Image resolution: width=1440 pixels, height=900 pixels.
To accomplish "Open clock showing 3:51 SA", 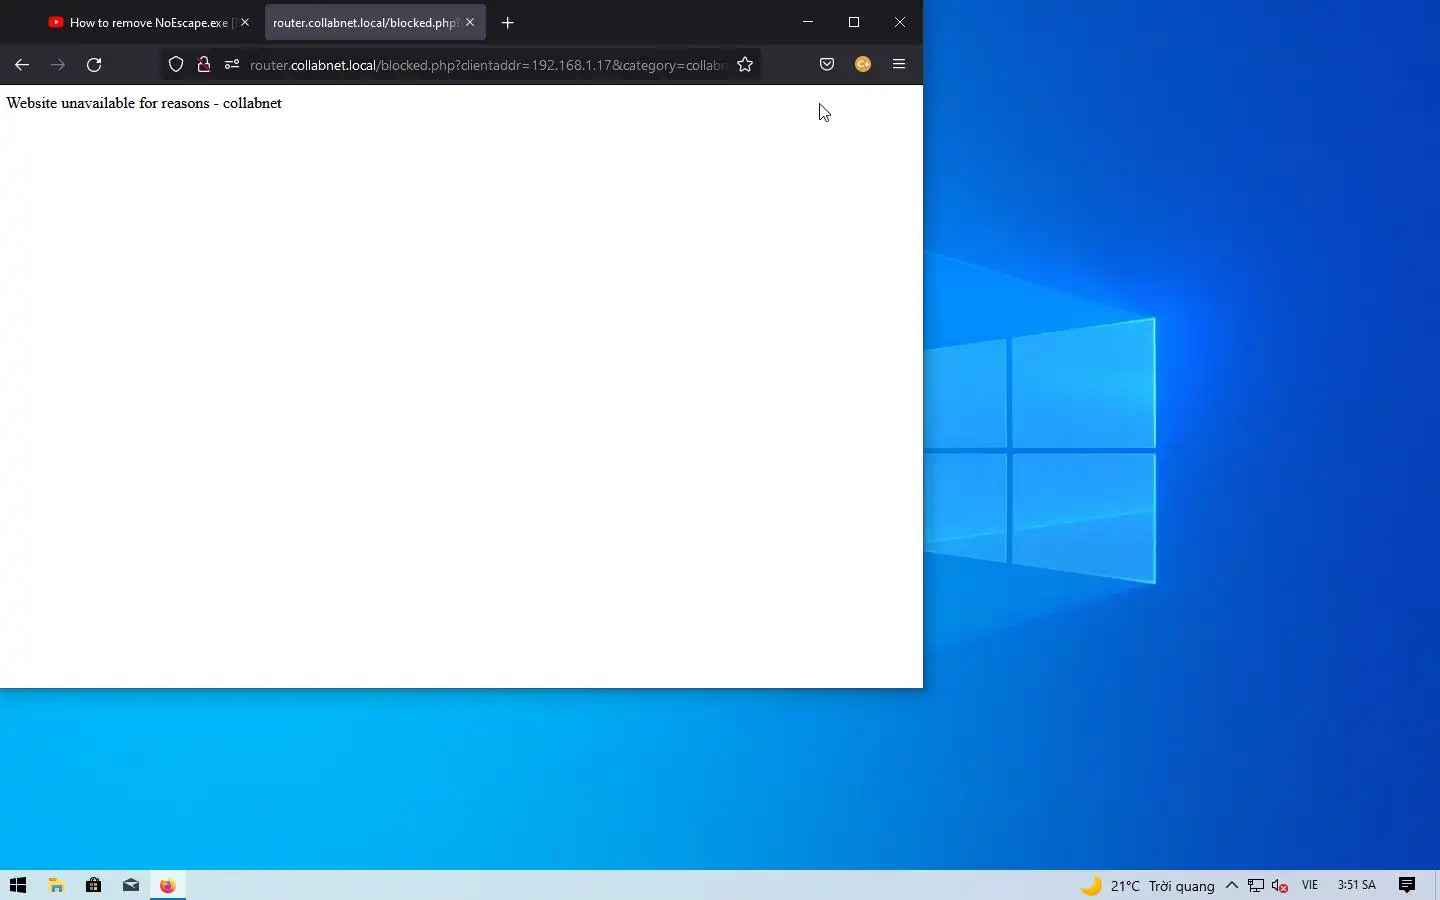I will 1357,885.
